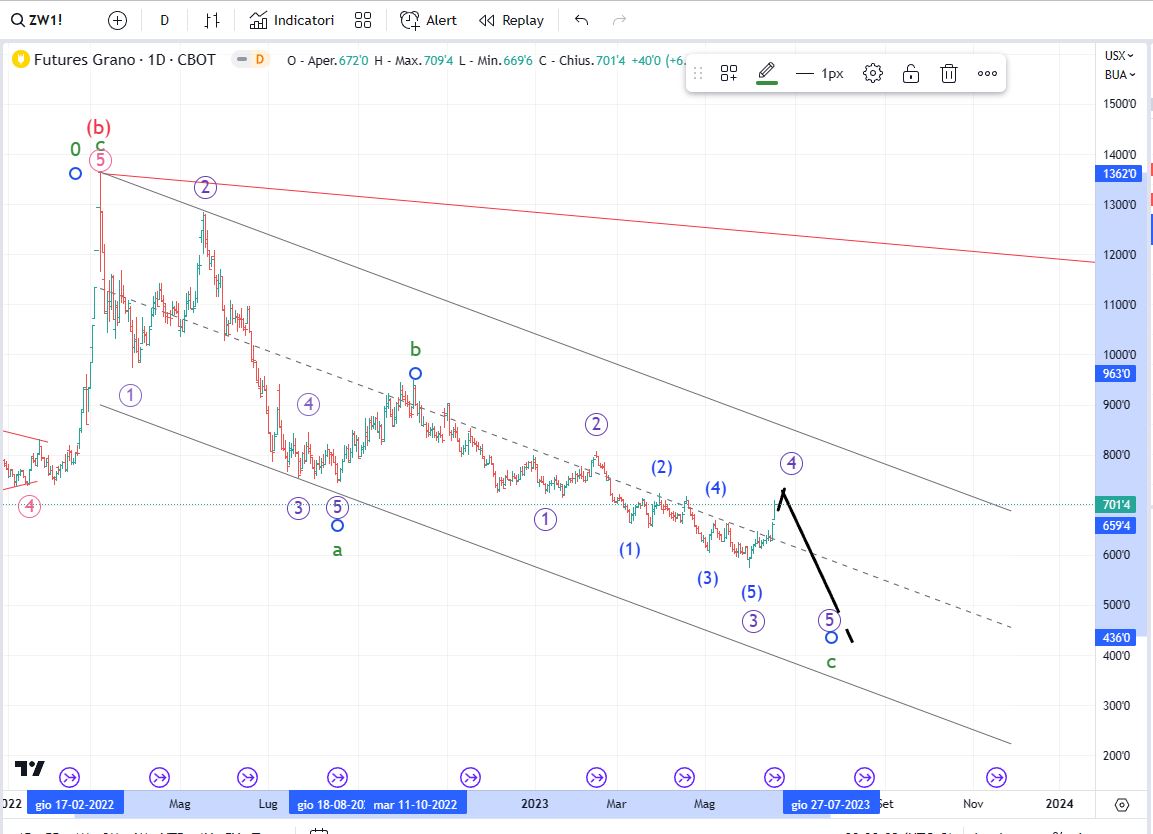Open event marker above gio 27-07-2023 label

864,777
